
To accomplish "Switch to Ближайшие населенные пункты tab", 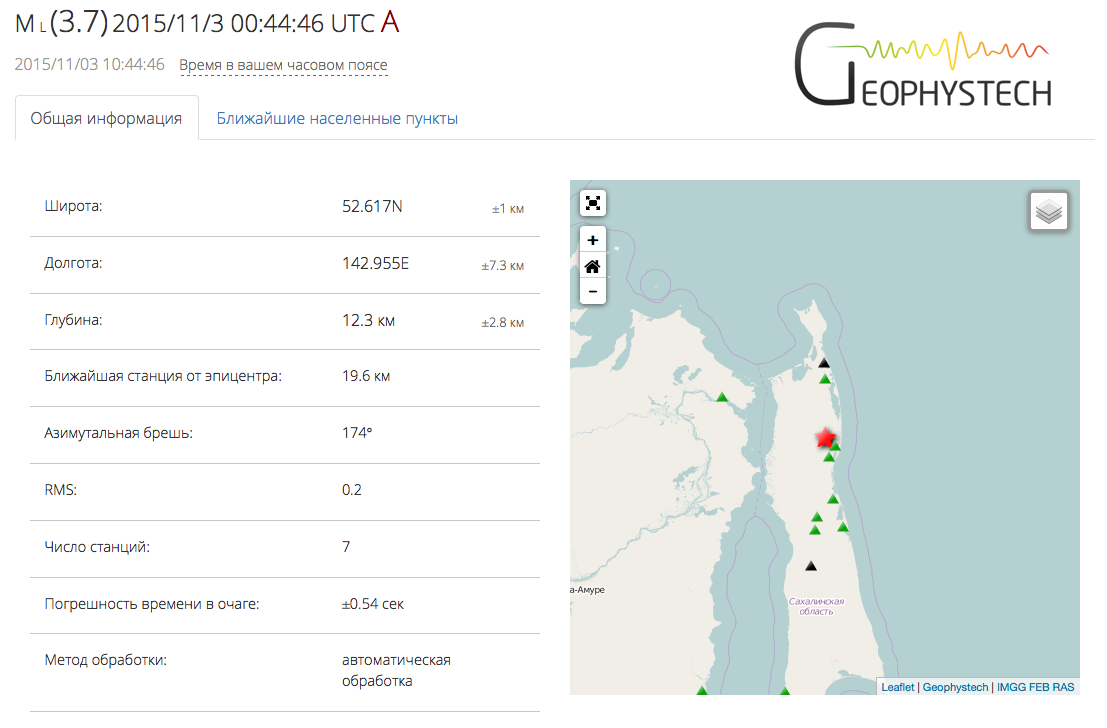I will click(x=337, y=118).
